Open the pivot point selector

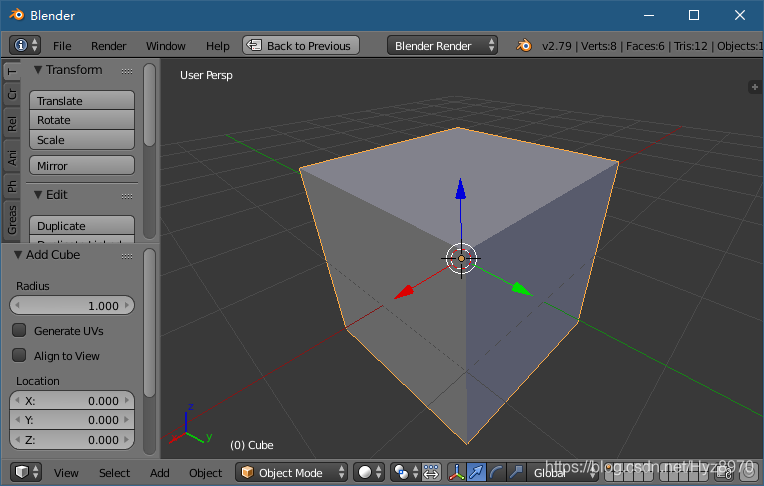[x=405, y=472]
